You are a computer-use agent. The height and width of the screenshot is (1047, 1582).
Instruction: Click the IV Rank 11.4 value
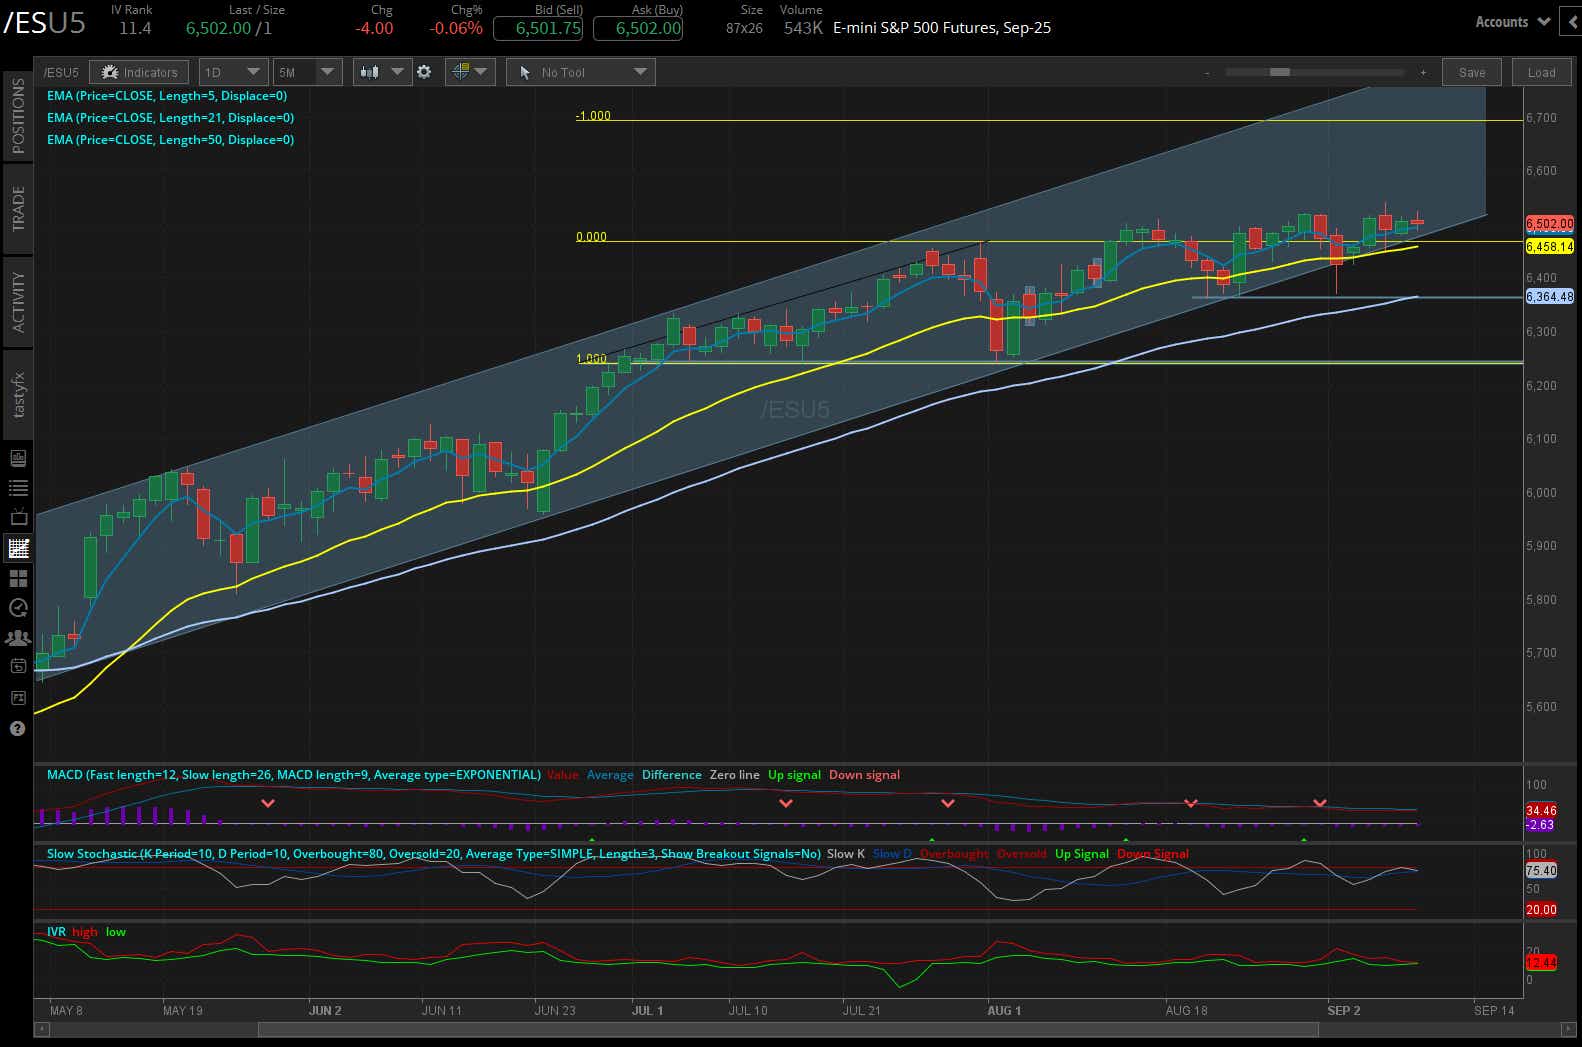[135, 28]
